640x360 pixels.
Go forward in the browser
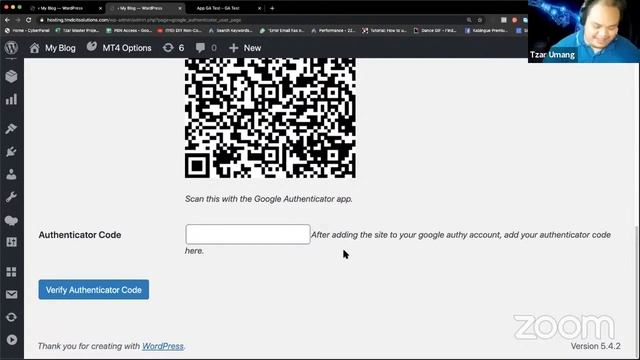(18, 20)
